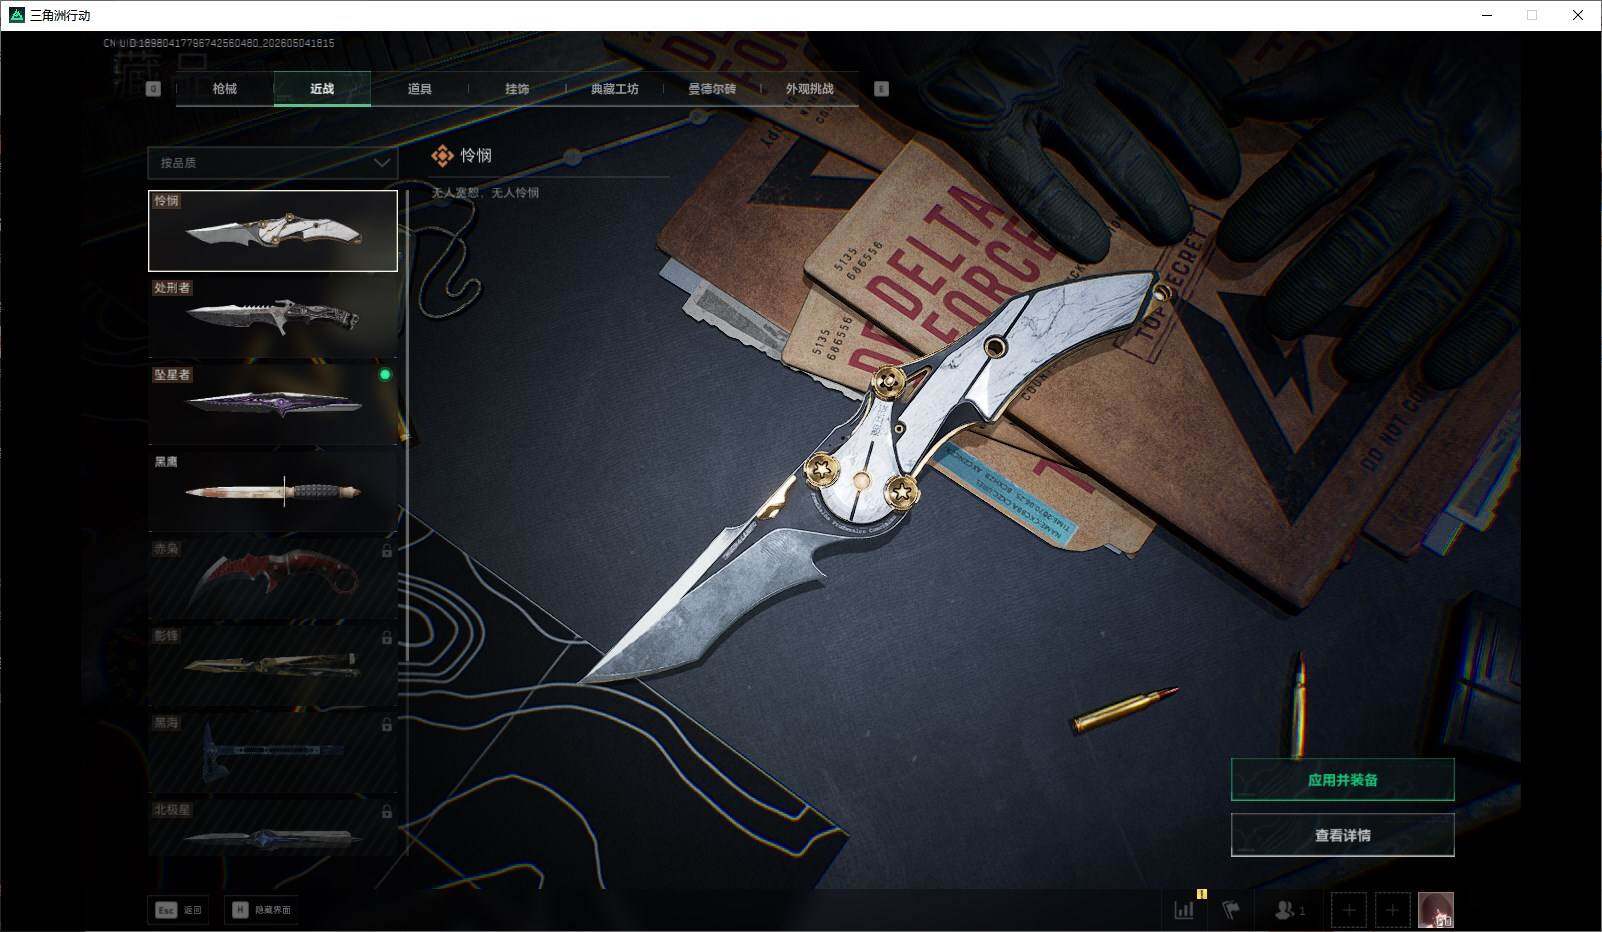Click the flag icon in bottom bar
The height and width of the screenshot is (932, 1602).
1231,910
